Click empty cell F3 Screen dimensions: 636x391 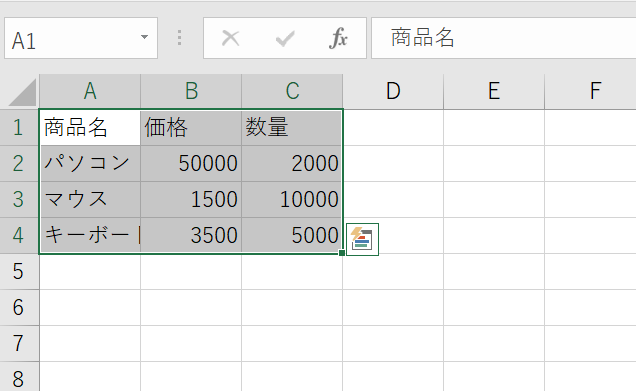591,200
